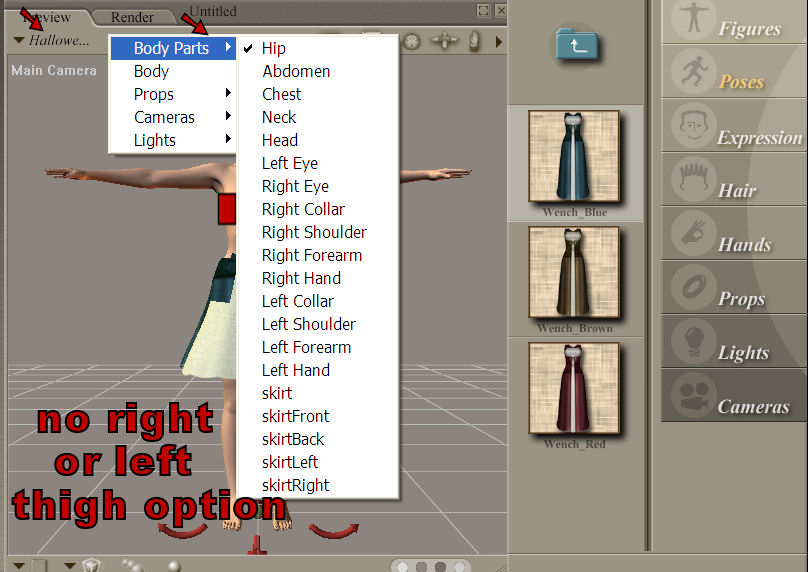Image resolution: width=808 pixels, height=572 pixels.
Task: Select the Wench_Brown dress thumbnail
Action: 574,272
